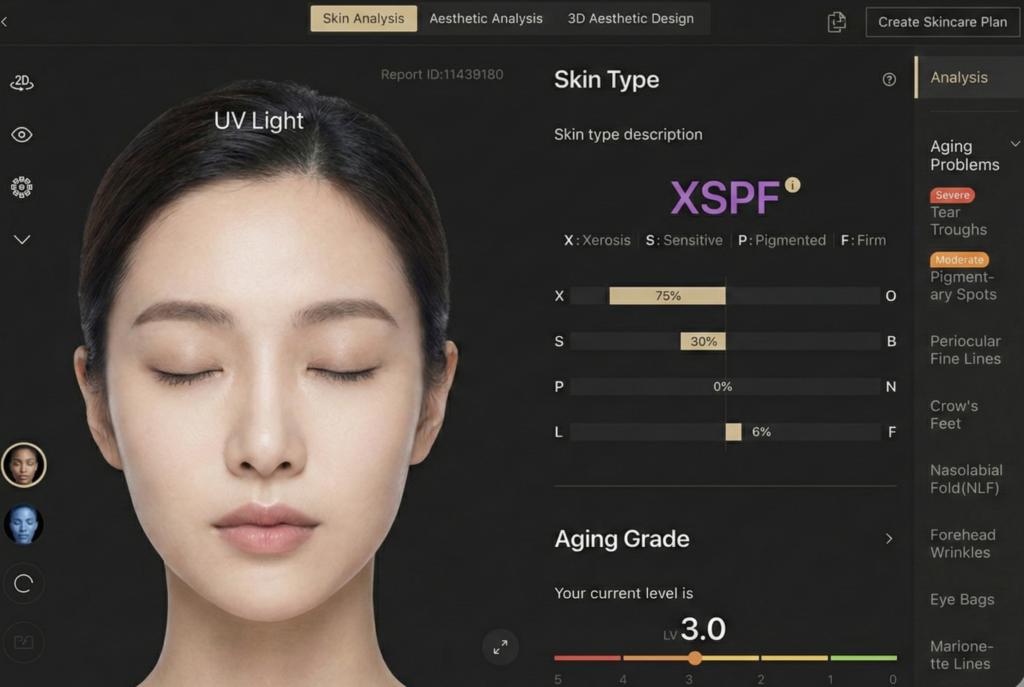The image size is (1024, 687).
Task: Click the 2D rotate view icon
Action: [x=22, y=83]
